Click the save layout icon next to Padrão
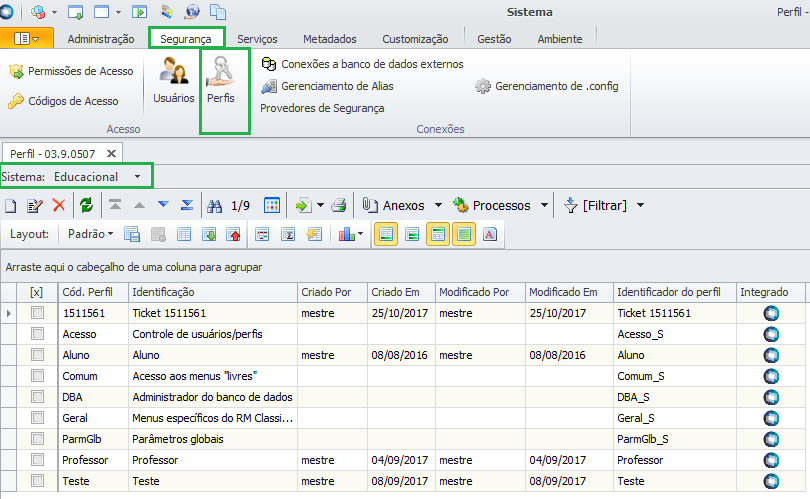 coord(132,235)
